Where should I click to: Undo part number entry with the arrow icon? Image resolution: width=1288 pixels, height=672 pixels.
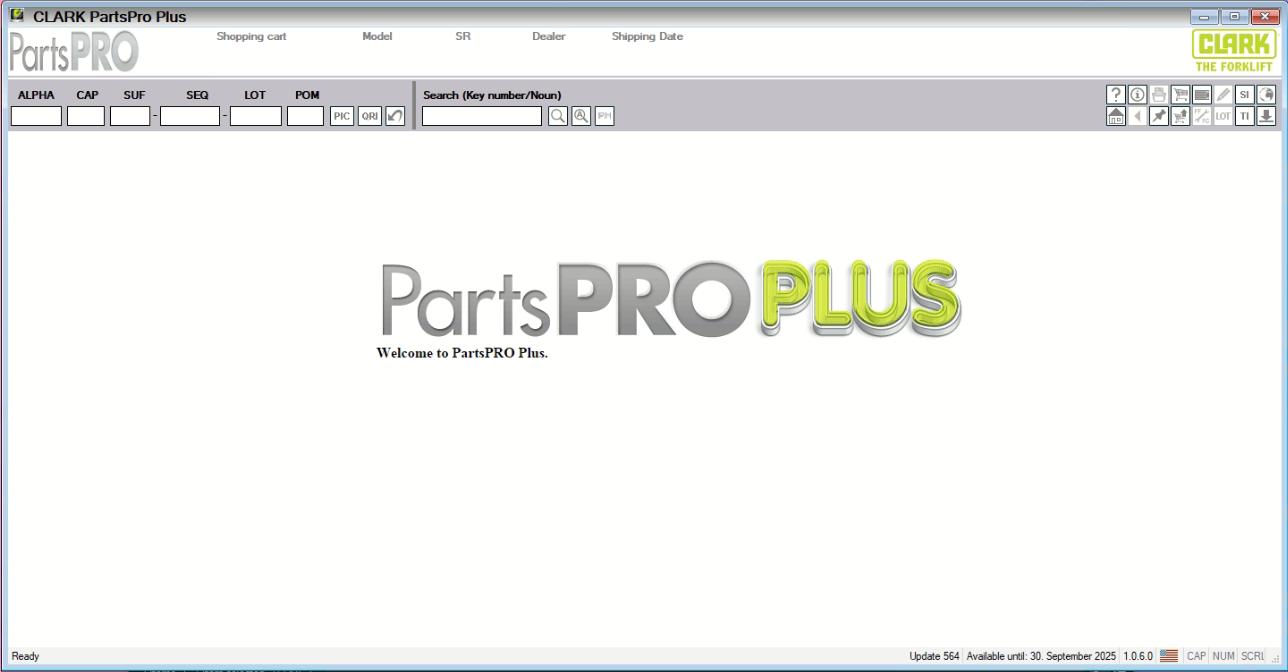coord(394,116)
